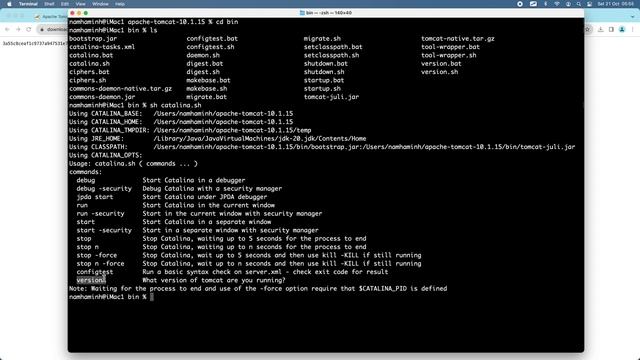Image resolution: width=640 pixels, height=360 pixels.
Task: Click catalina-tasks.xml in listing
Action: coord(102,47)
